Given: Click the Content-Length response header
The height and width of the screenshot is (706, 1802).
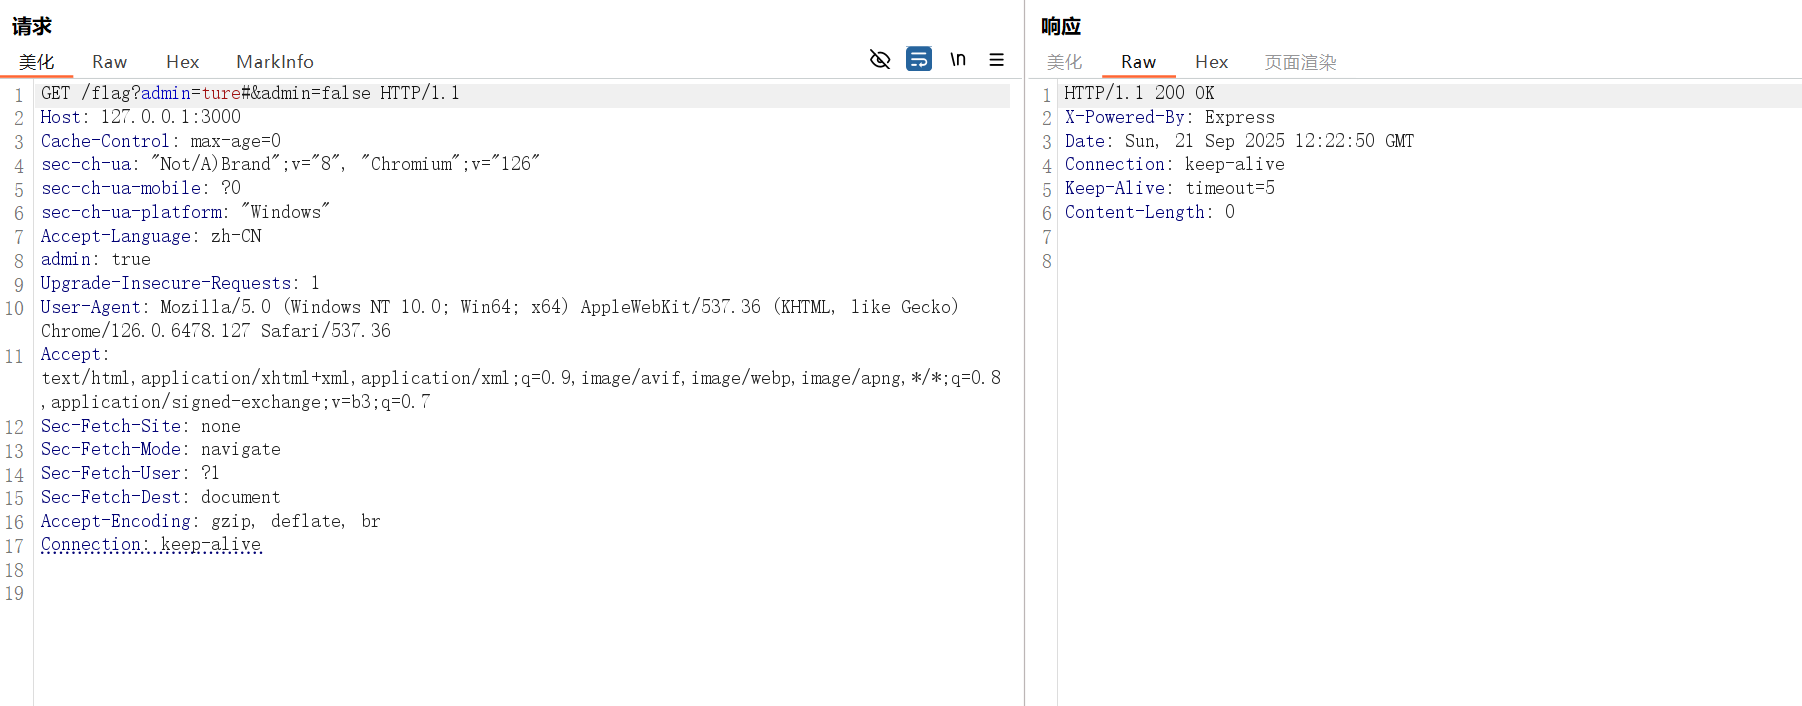Looking at the screenshot, I should [x=1149, y=212].
